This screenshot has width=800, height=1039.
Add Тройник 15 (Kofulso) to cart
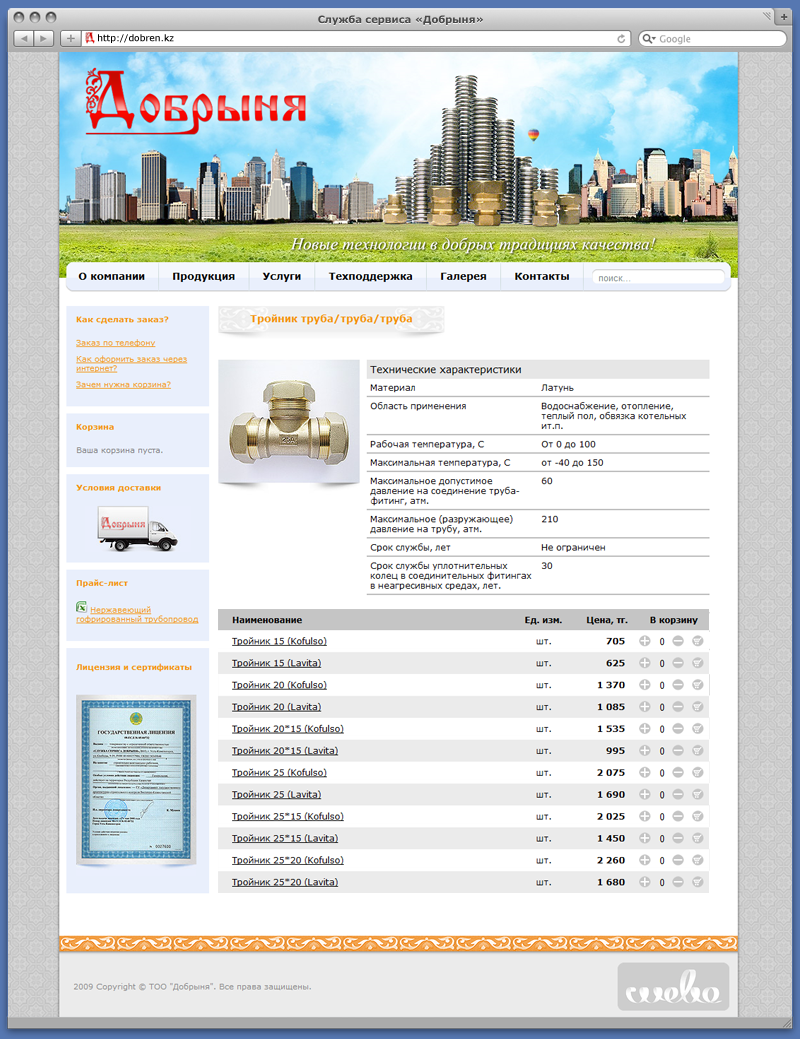click(x=697, y=641)
